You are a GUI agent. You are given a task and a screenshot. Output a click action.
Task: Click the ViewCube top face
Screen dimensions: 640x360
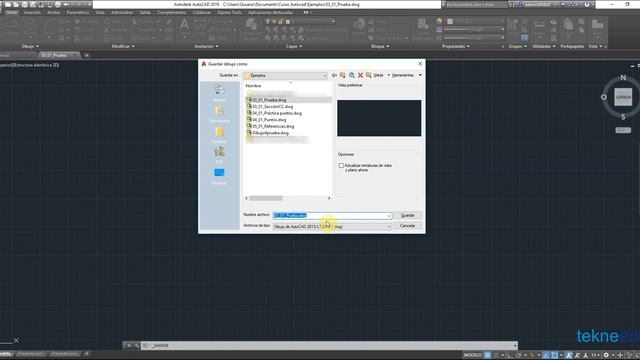pos(623,97)
